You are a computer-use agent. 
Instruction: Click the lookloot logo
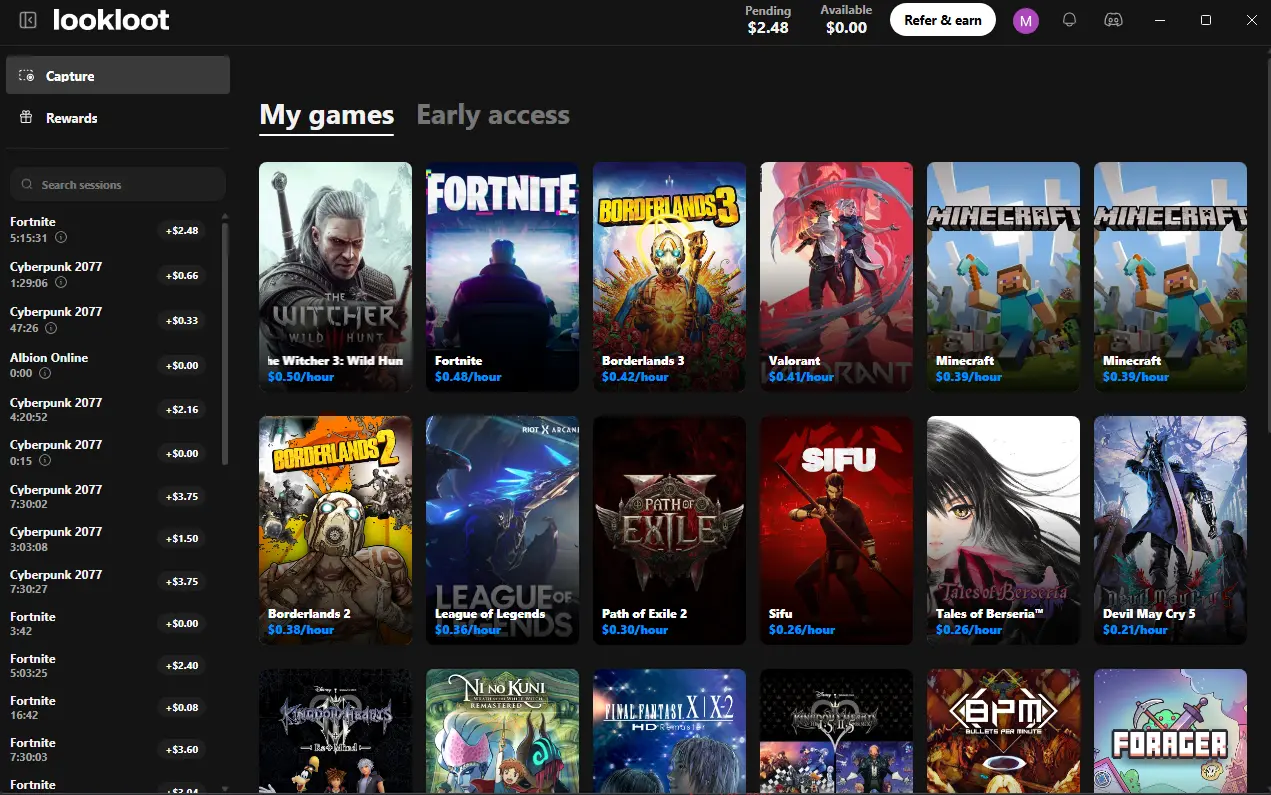click(111, 19)
